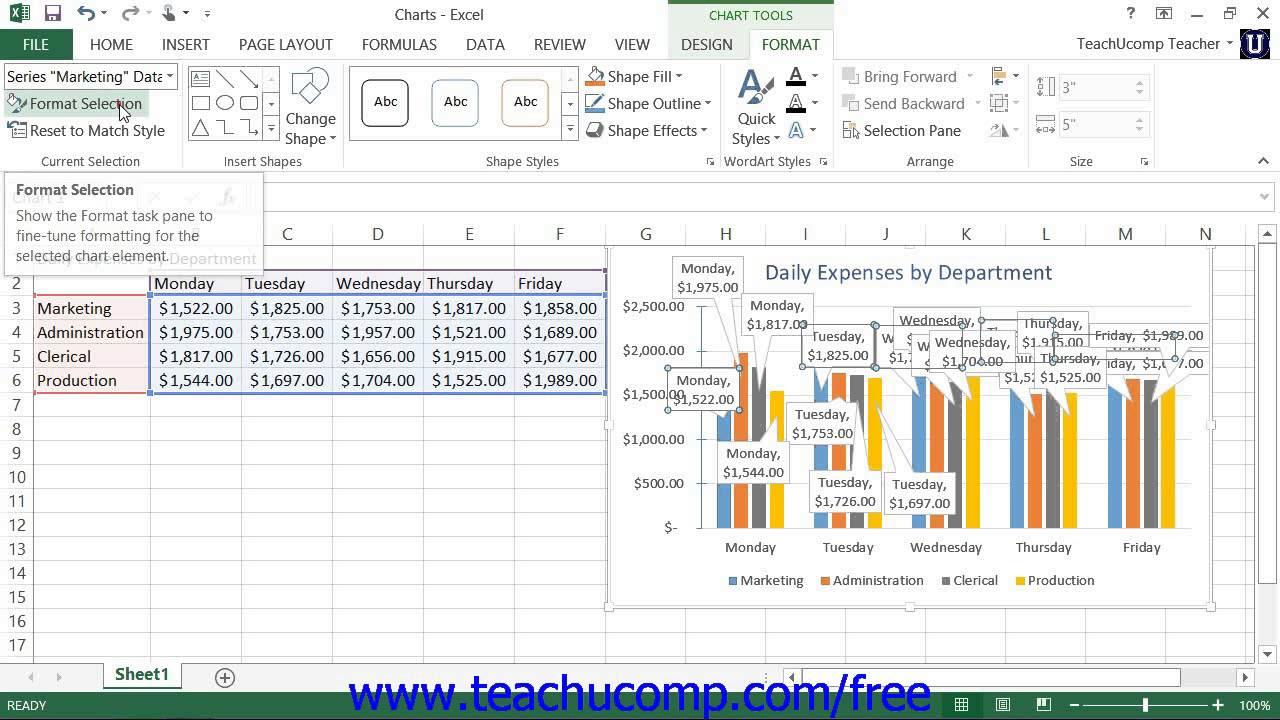This screenshot has width=1280, height=720.
Task: Expand the Insert Shapes gallery More arrow
Action: click(271, 129)
